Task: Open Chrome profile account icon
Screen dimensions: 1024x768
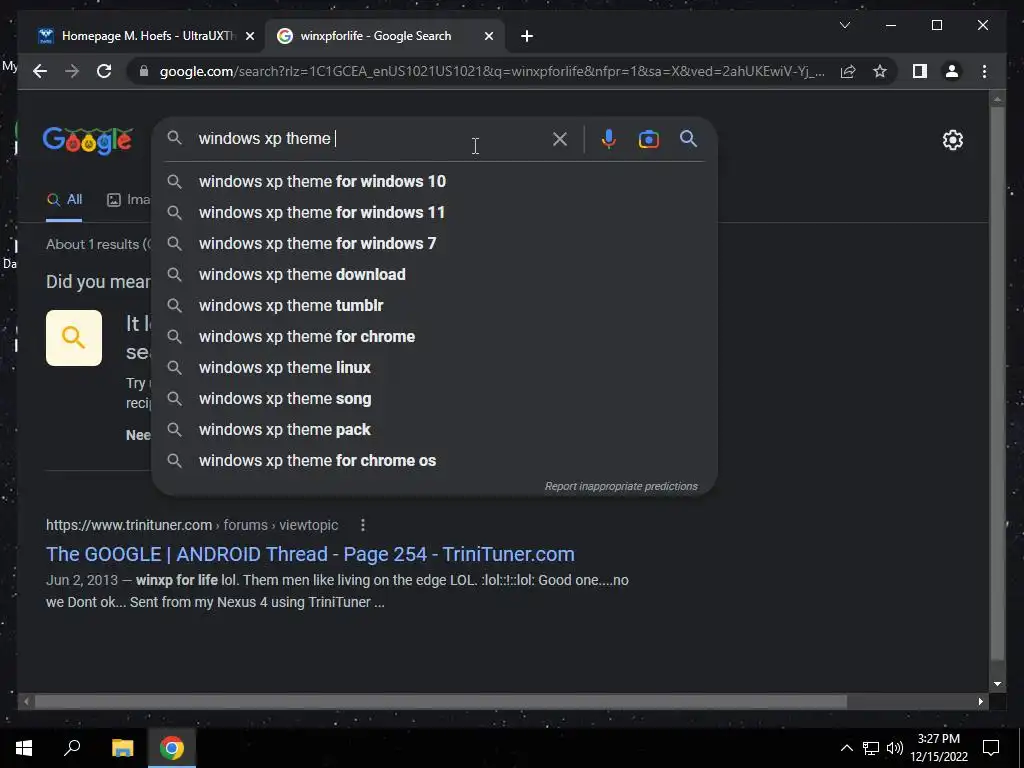Action: (952, 71)
